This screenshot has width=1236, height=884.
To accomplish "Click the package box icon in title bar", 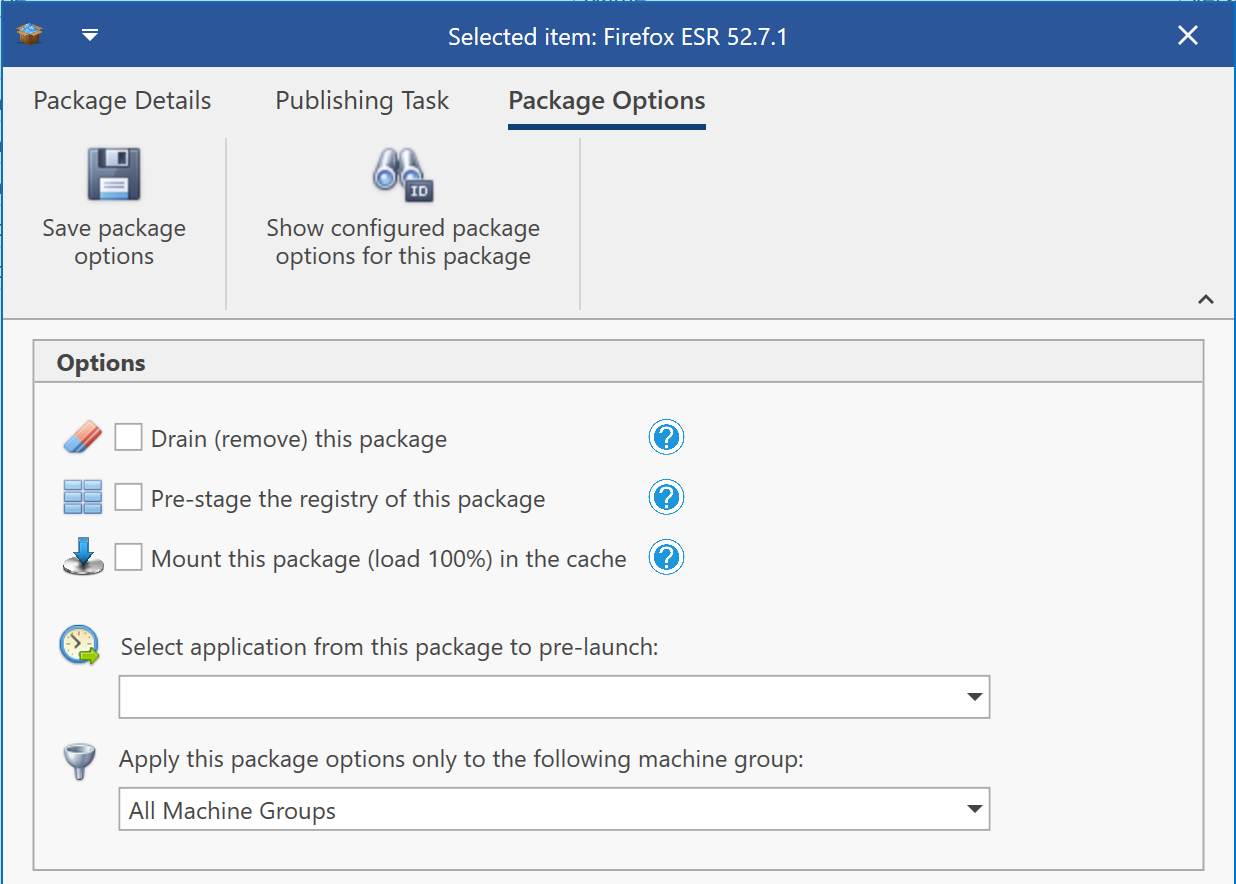I will 30,36.
